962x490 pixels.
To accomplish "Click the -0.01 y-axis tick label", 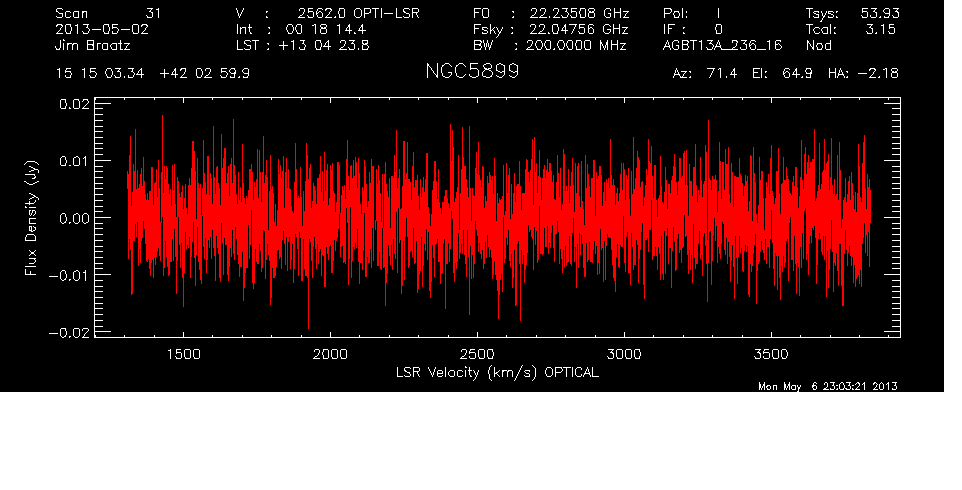I will click(69, 275).
